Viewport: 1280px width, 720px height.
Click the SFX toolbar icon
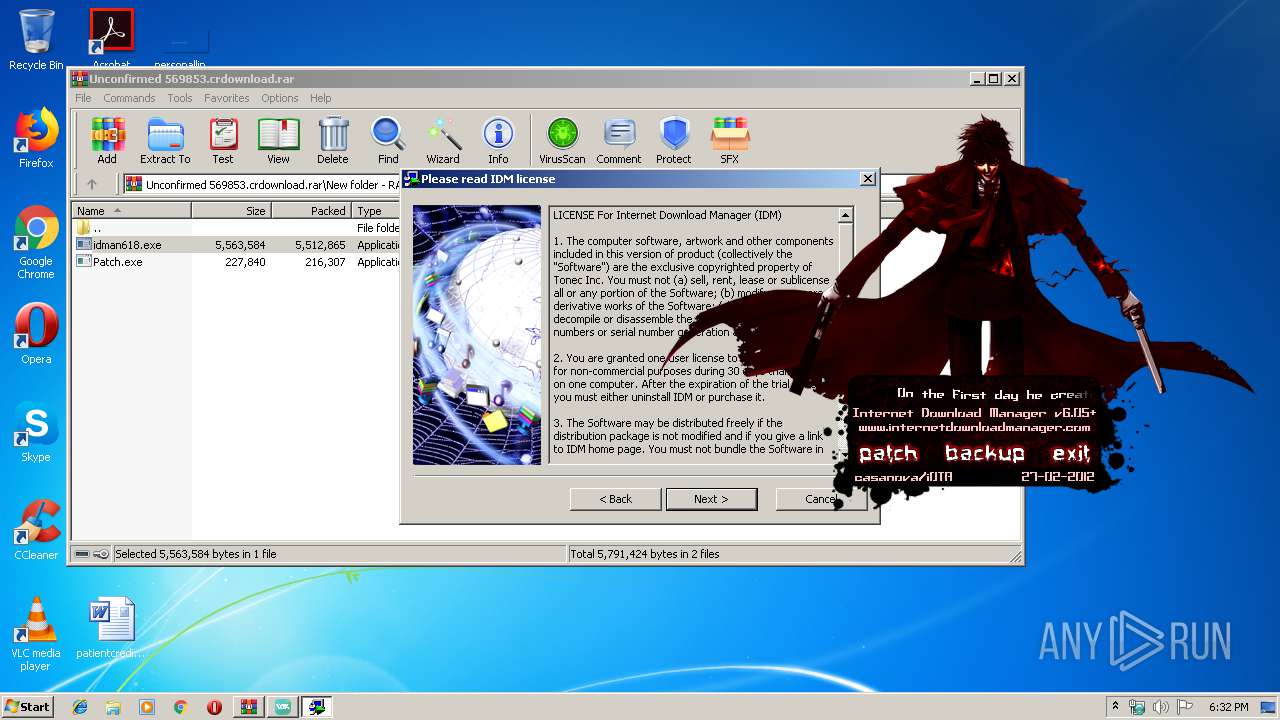click(x=730, y=140)
